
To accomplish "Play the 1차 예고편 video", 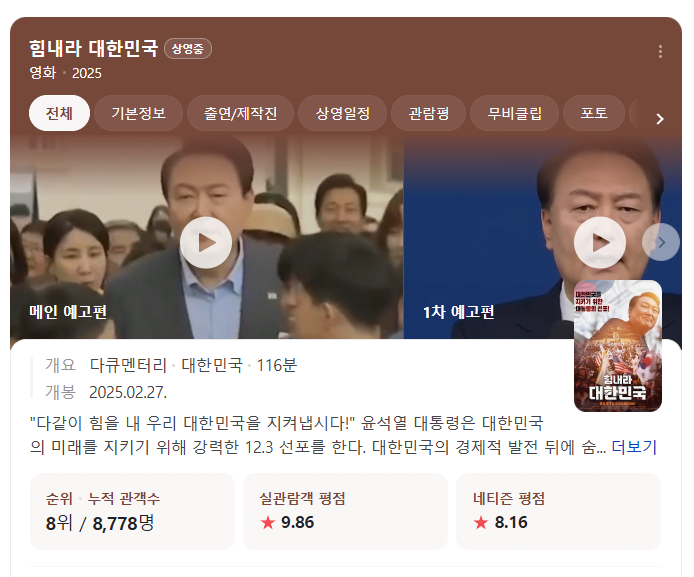I will (600, 242).
